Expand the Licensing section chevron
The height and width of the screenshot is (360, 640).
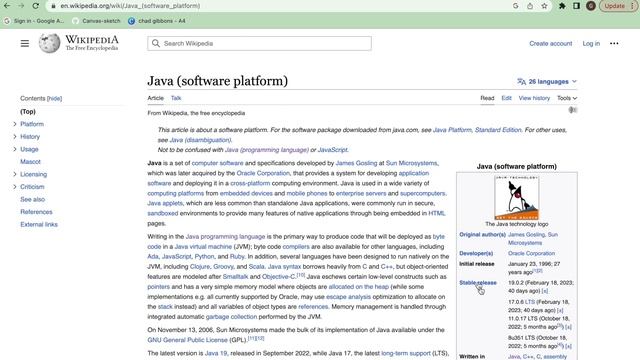coord(15,174)
